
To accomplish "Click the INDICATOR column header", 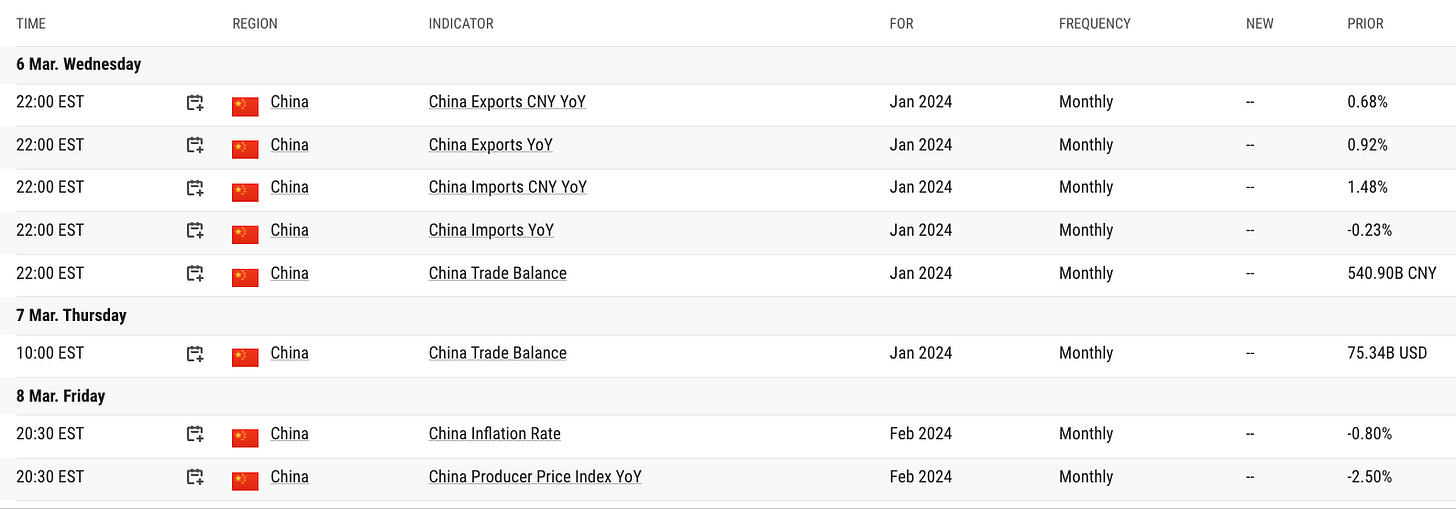I will pyautogui.click(x=461, y=24).
